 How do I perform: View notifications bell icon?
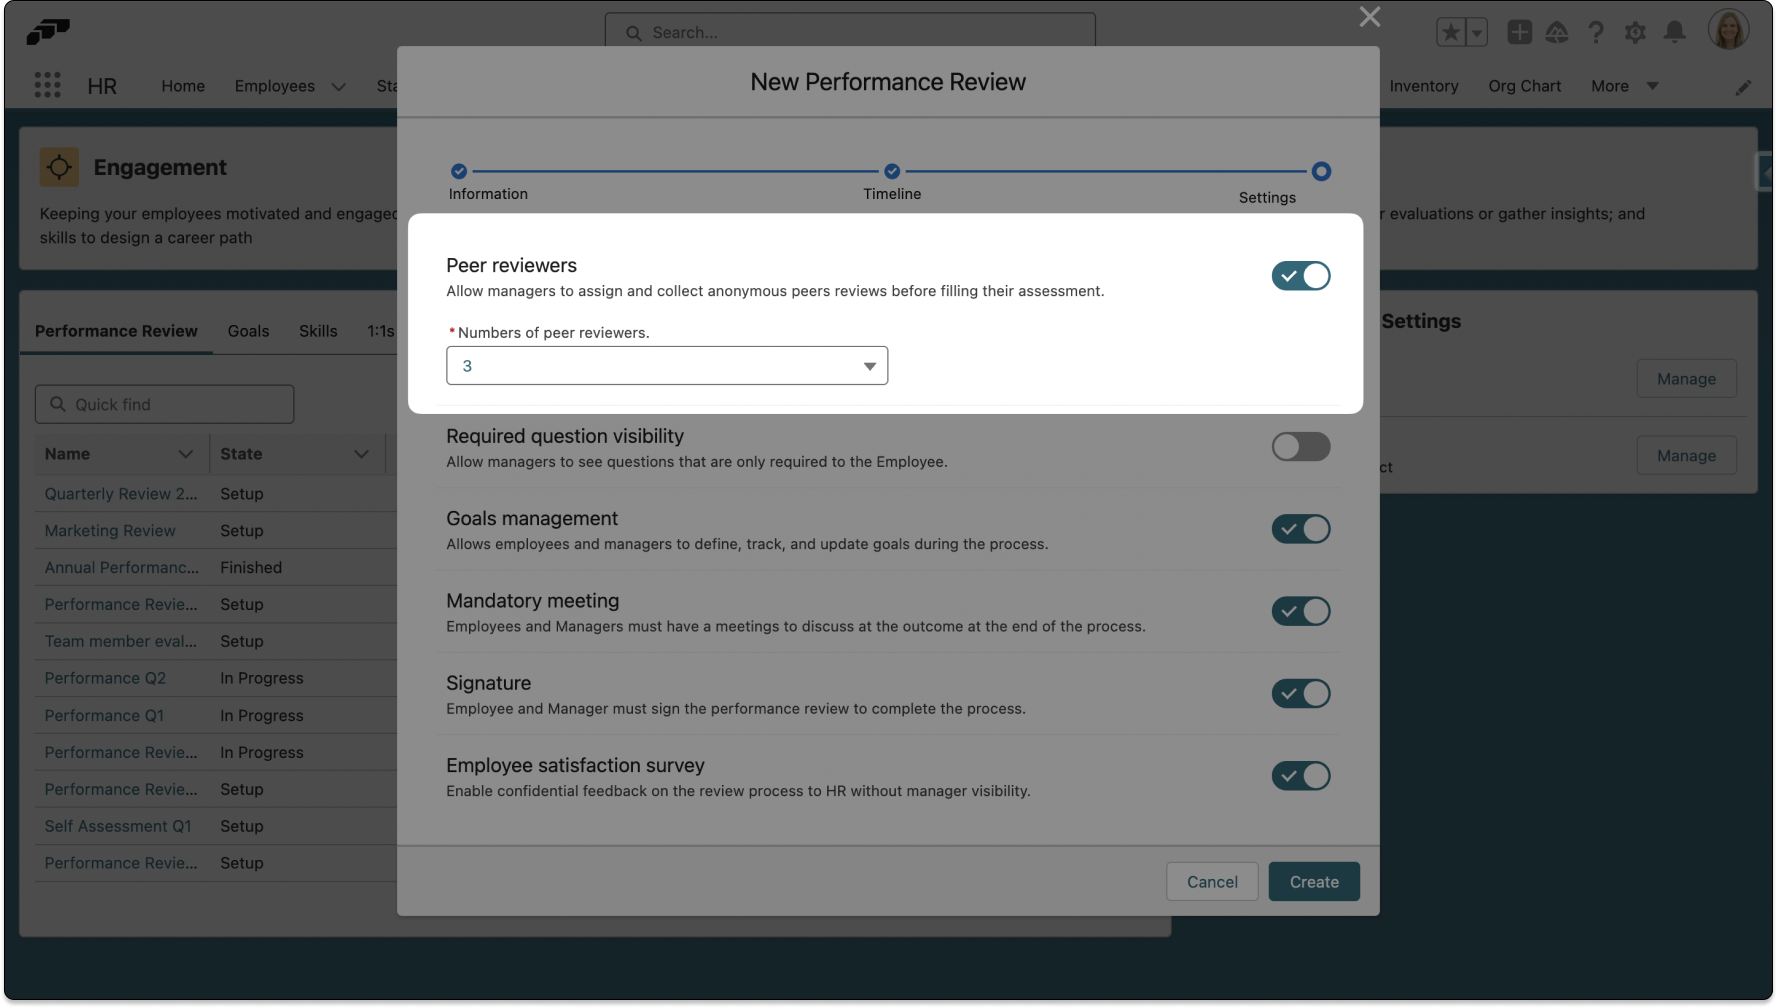coord(1674,33)
